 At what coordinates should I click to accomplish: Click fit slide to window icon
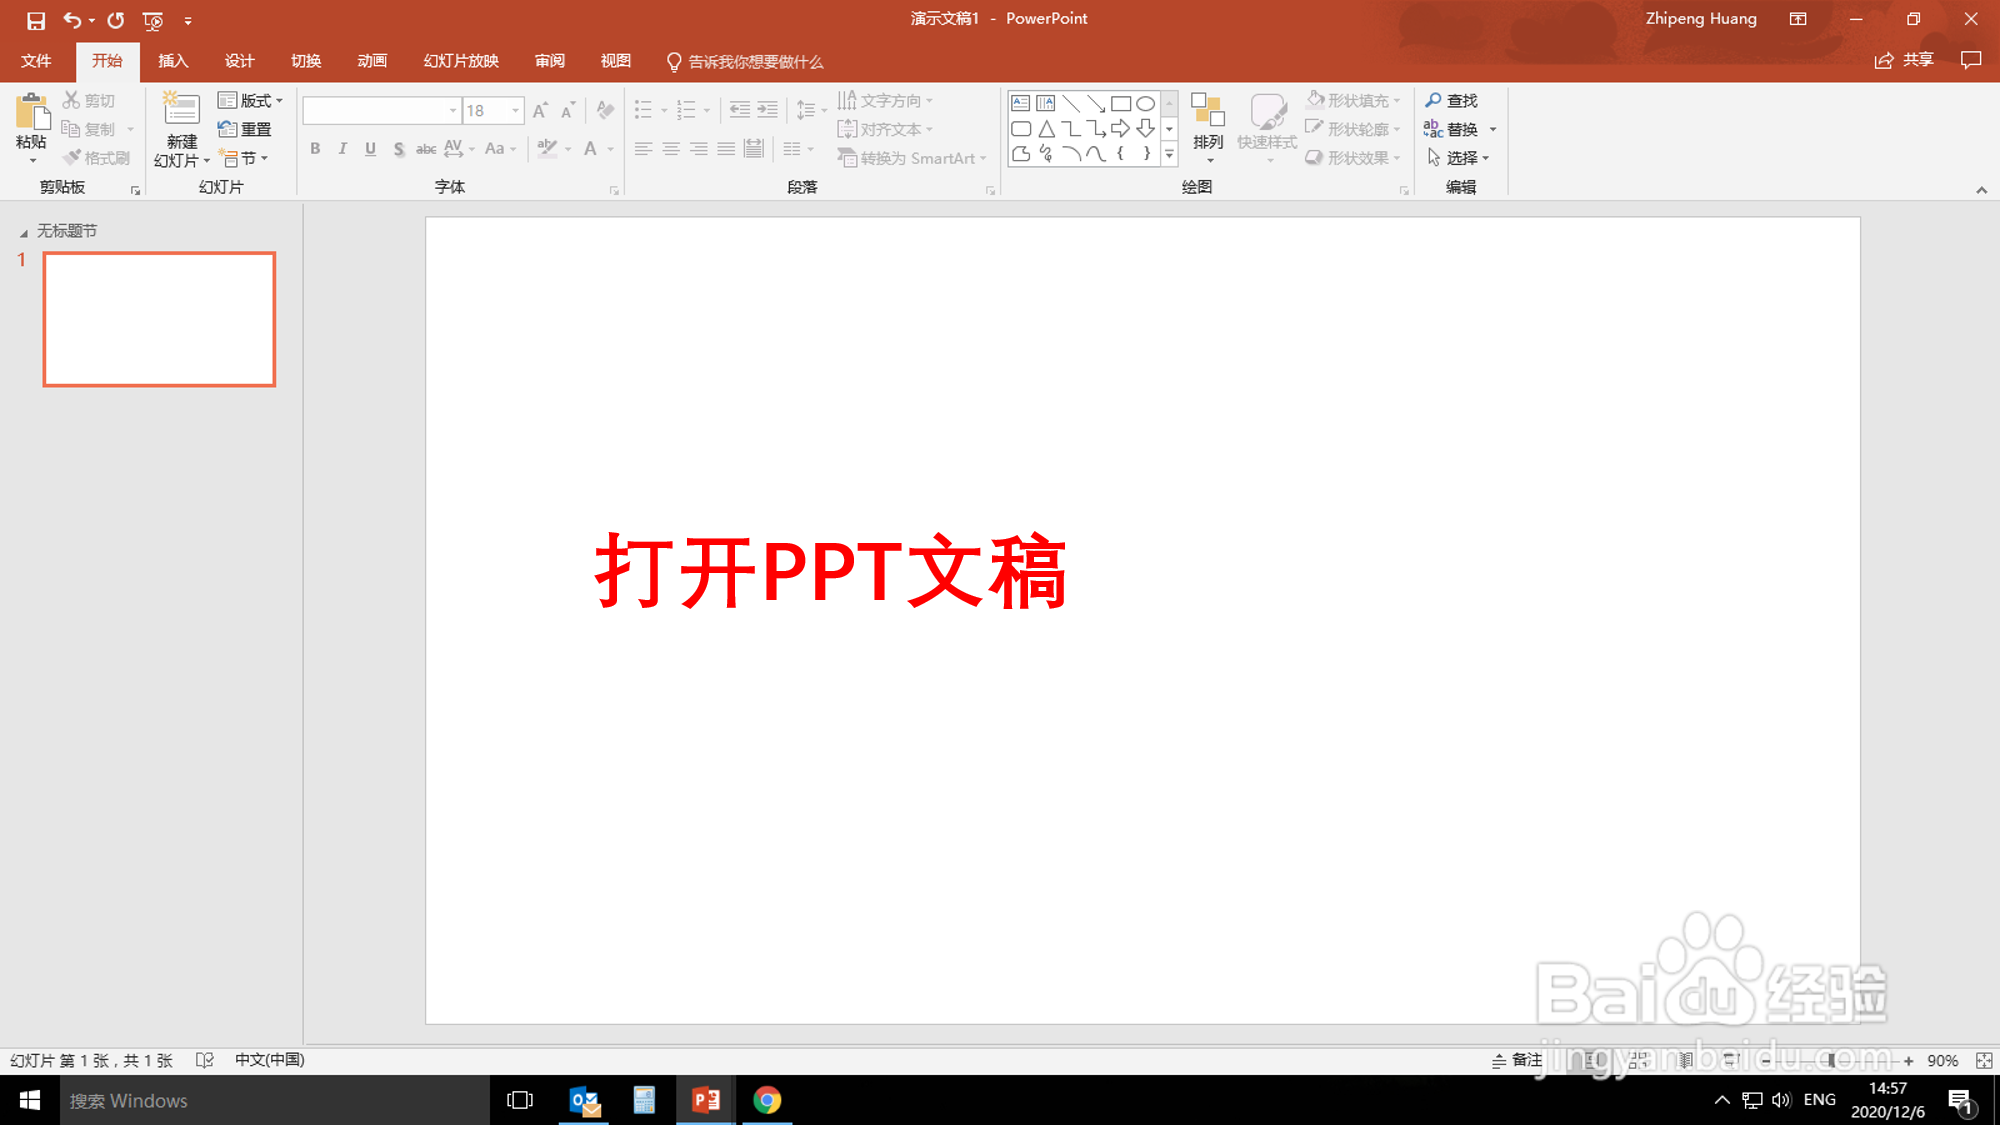tap(1984, 1061)
